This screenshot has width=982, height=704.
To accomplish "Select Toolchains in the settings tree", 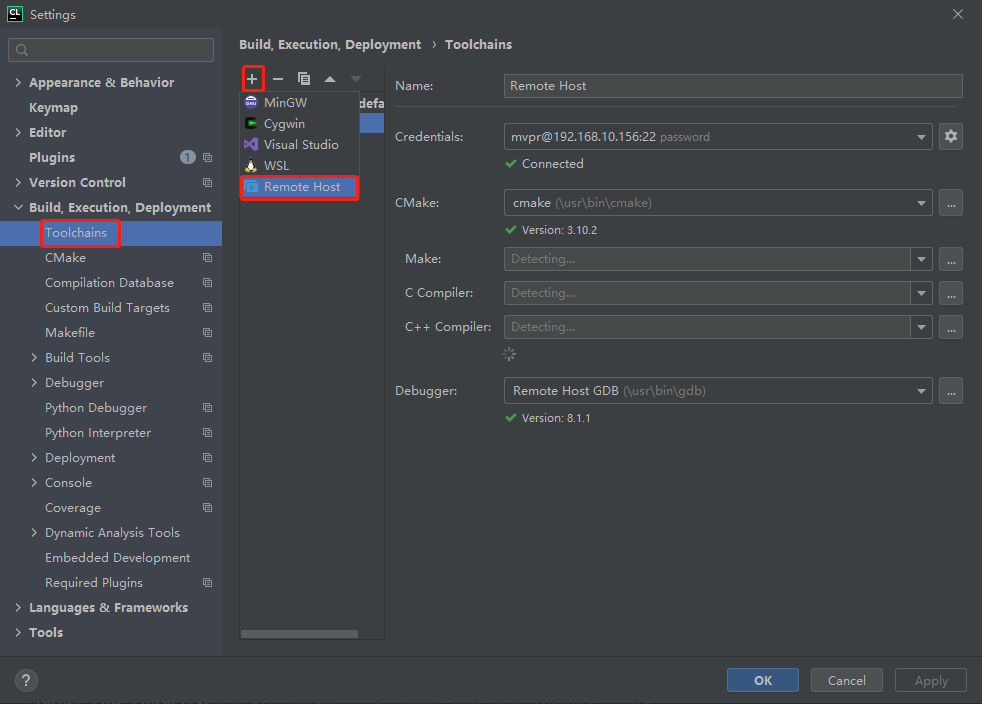I will coord(111,233).
